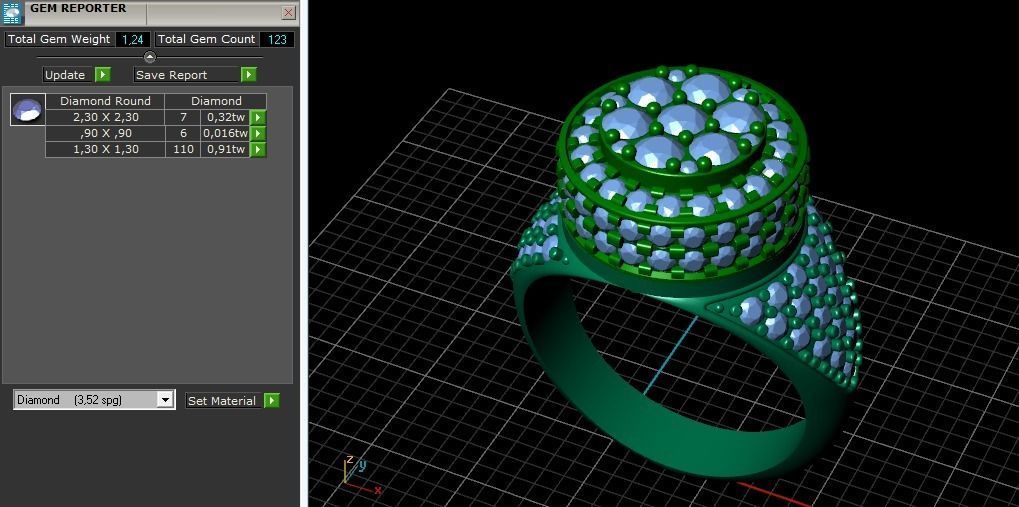Select the Diamond Round column header

(x=105, y=101)
